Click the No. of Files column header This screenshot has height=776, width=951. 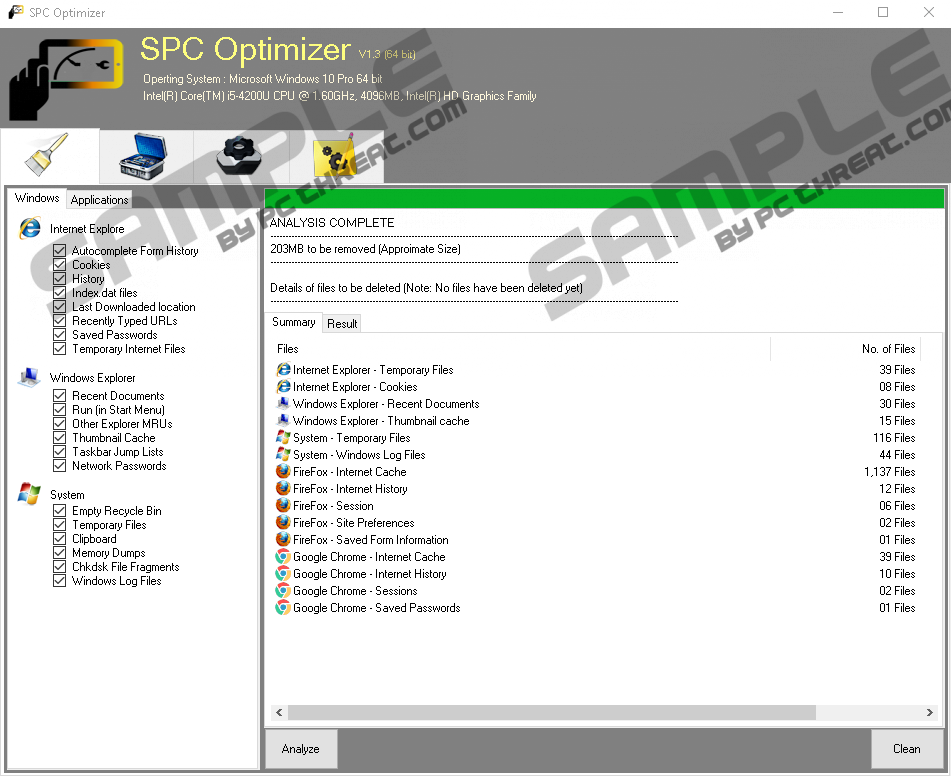point(845,349)
